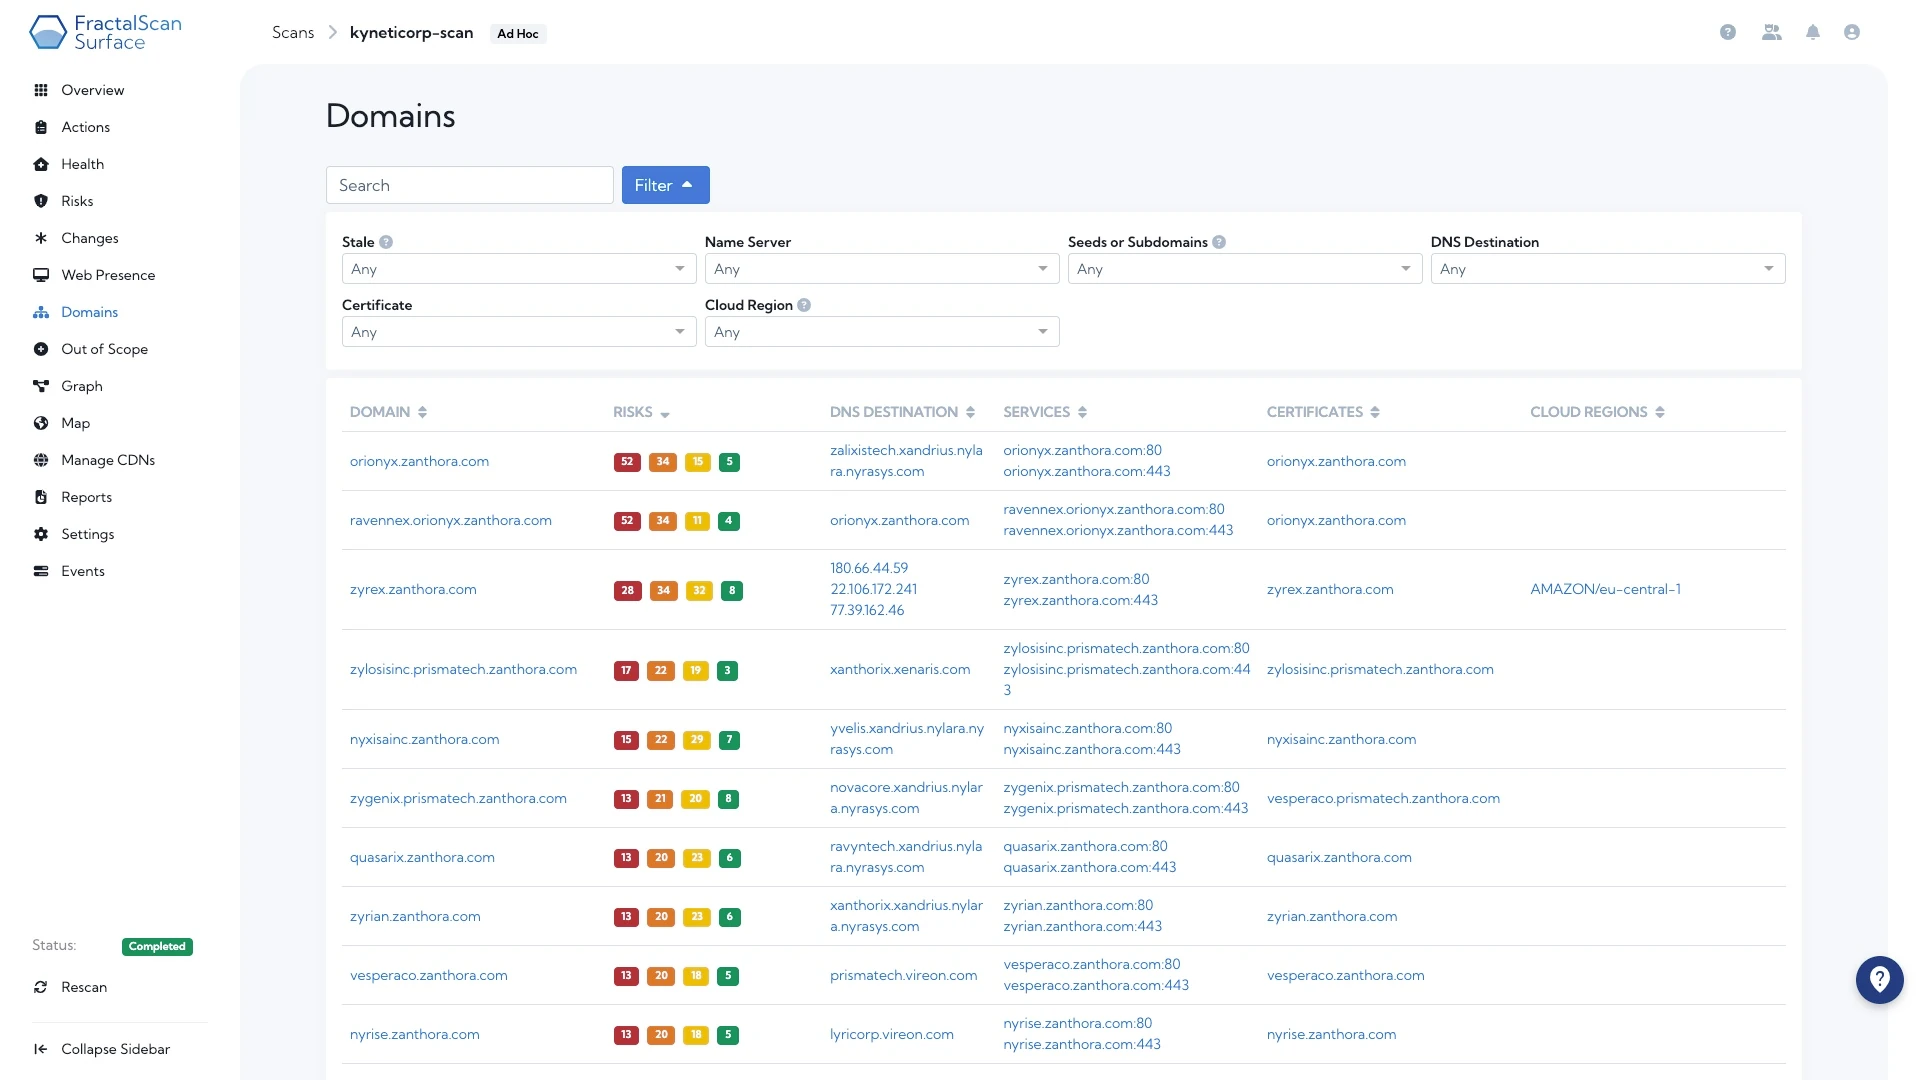The width and height of the screenshot is (1920, 1080).
Task: Click the Web Presence menu item
Action: pos(108,274)
